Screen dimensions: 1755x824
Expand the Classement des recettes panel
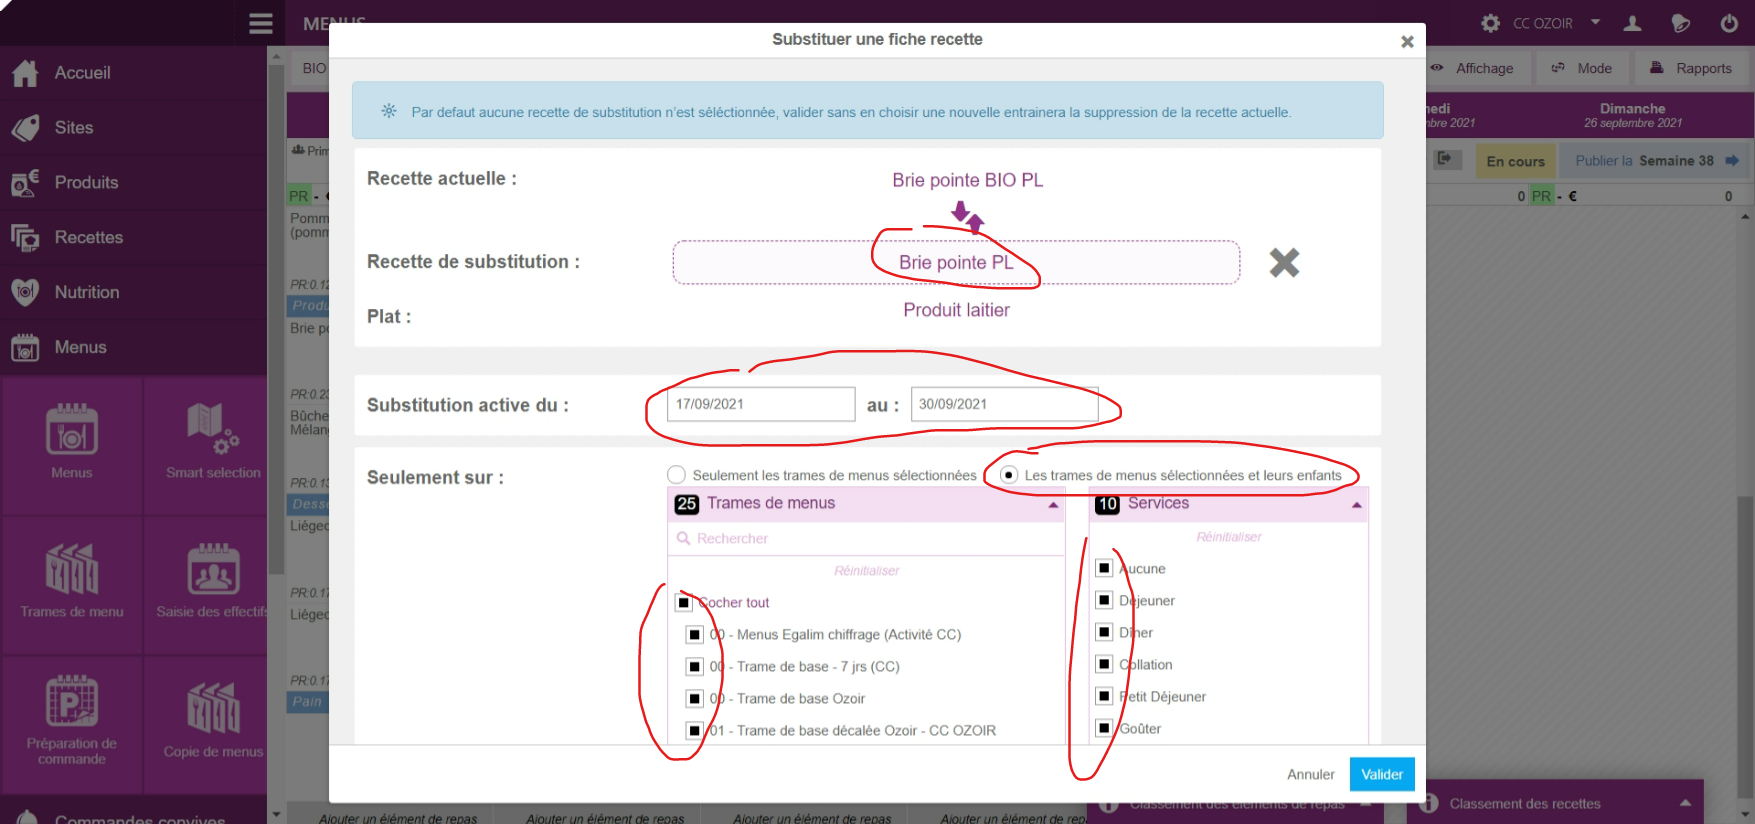[1686, 803]
